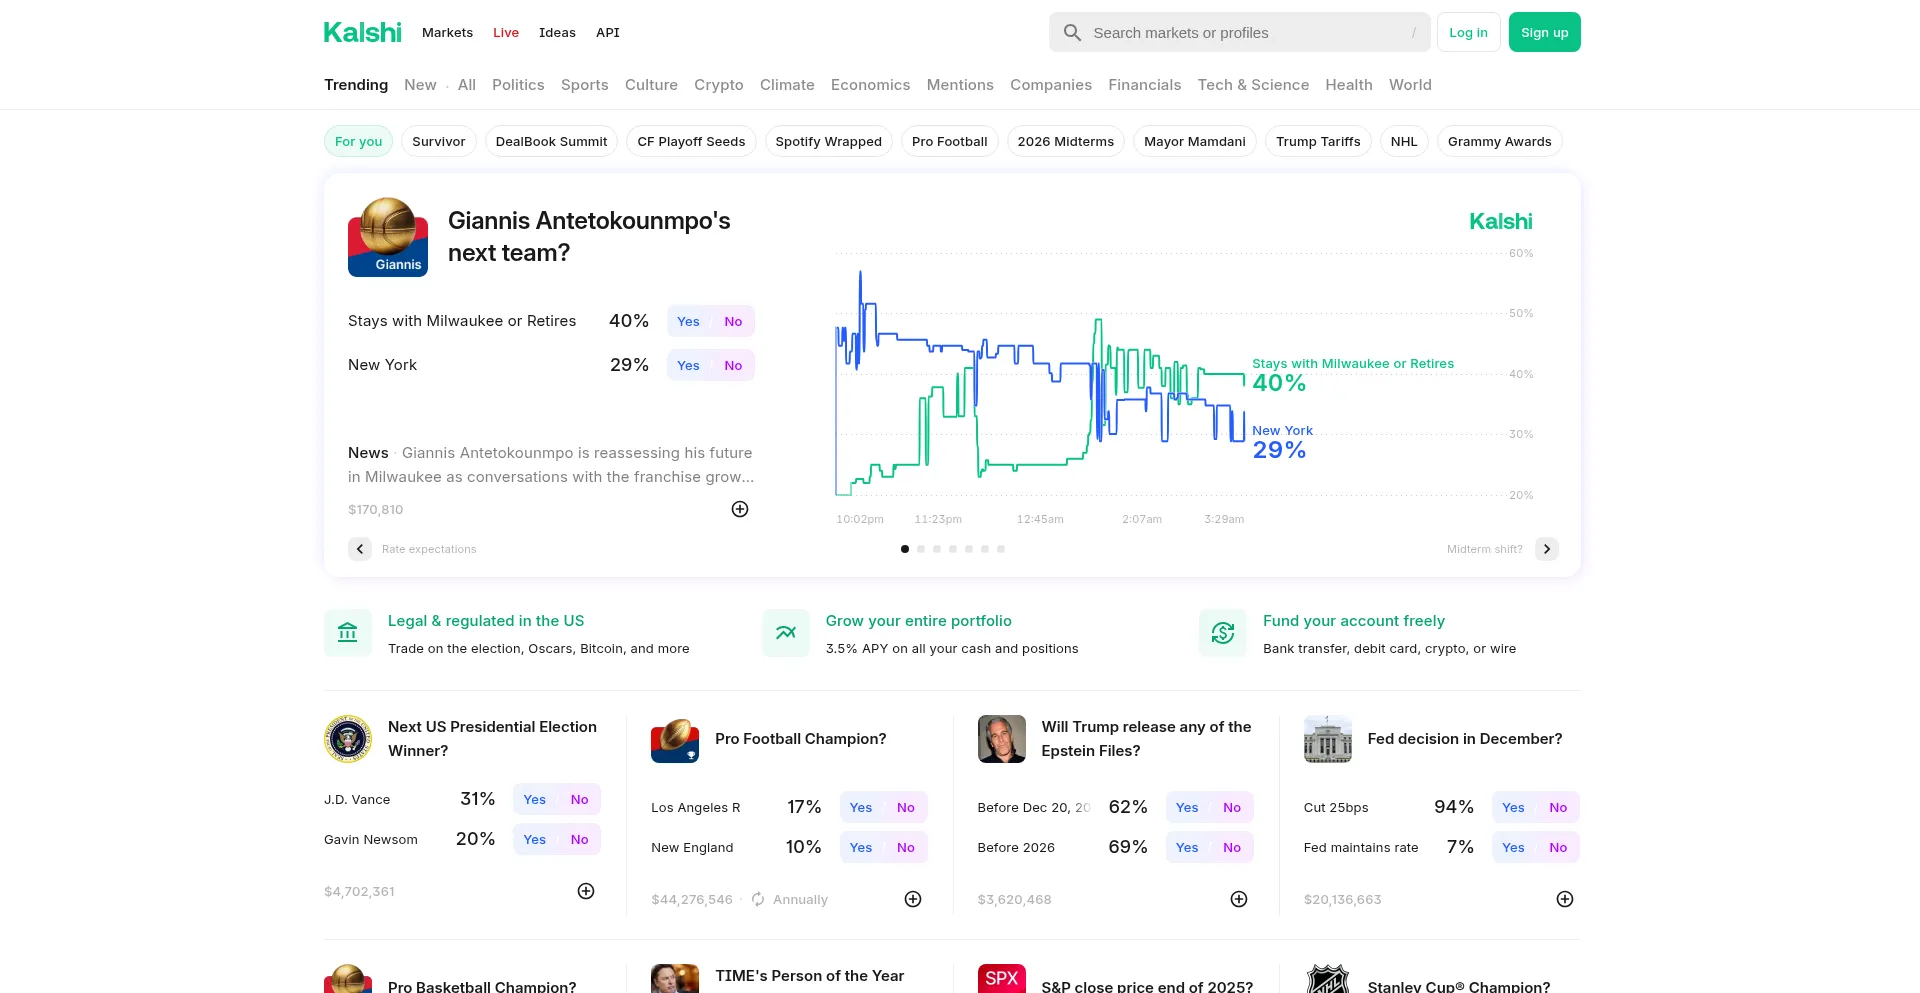The height and width of the screenshot is (993, 1920).
Task: Click the Kalshi logo in header
Action: (362, 33)
